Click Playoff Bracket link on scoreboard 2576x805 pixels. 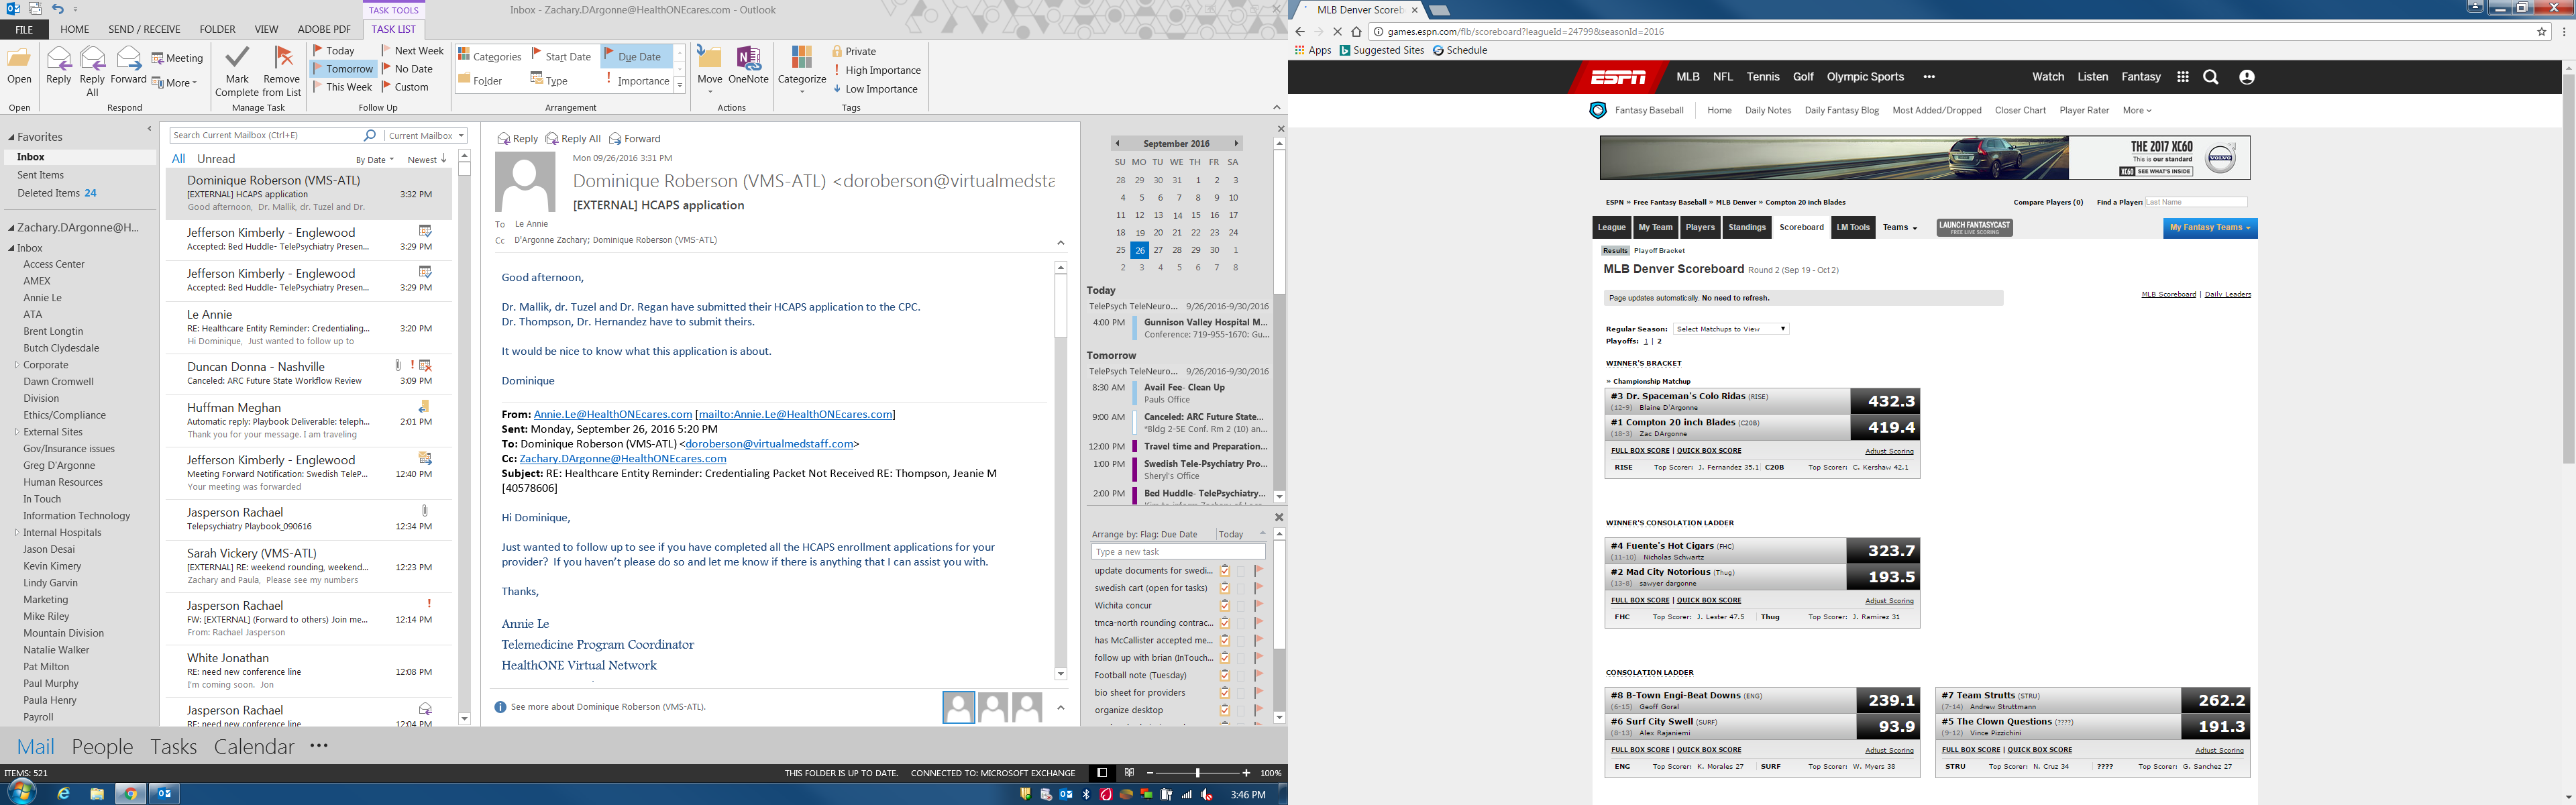pos(1659,251)
